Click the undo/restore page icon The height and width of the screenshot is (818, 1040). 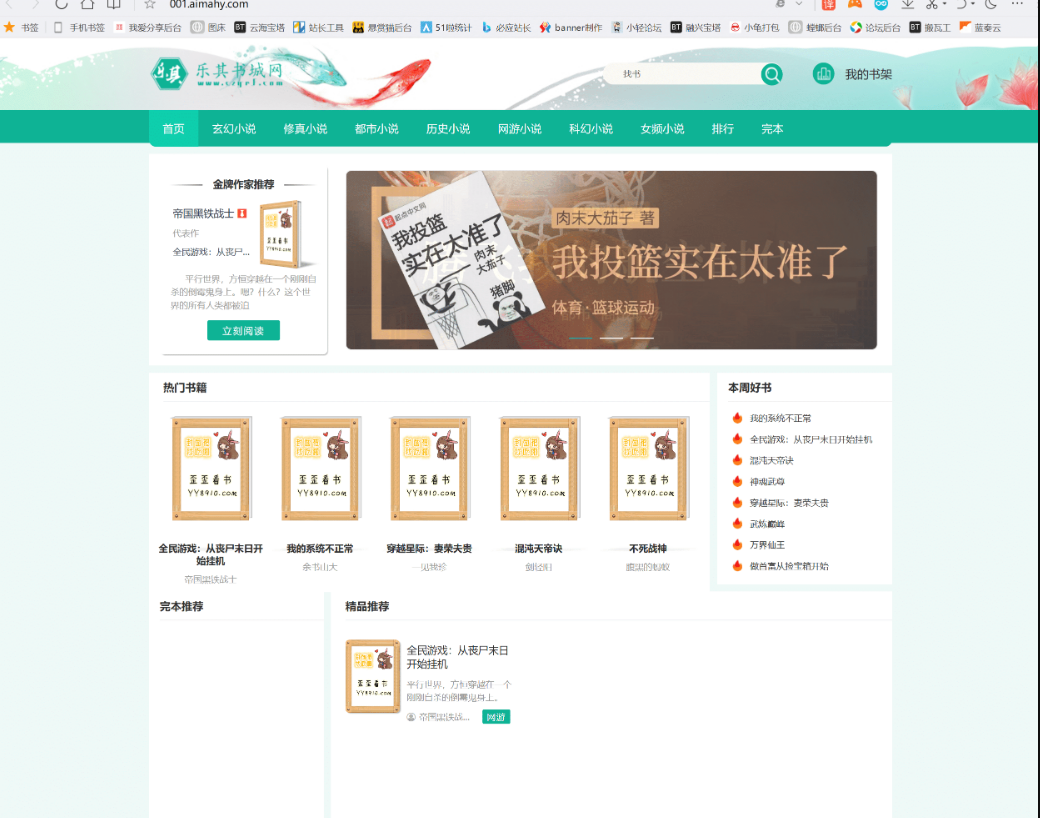click(x=961, y=4)
